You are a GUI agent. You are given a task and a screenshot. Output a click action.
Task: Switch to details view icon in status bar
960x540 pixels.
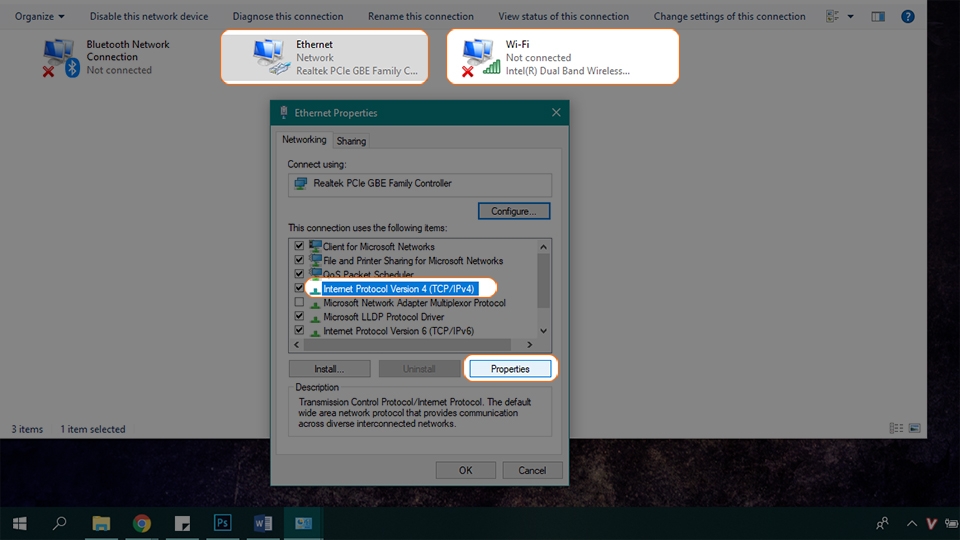point(896,428)
